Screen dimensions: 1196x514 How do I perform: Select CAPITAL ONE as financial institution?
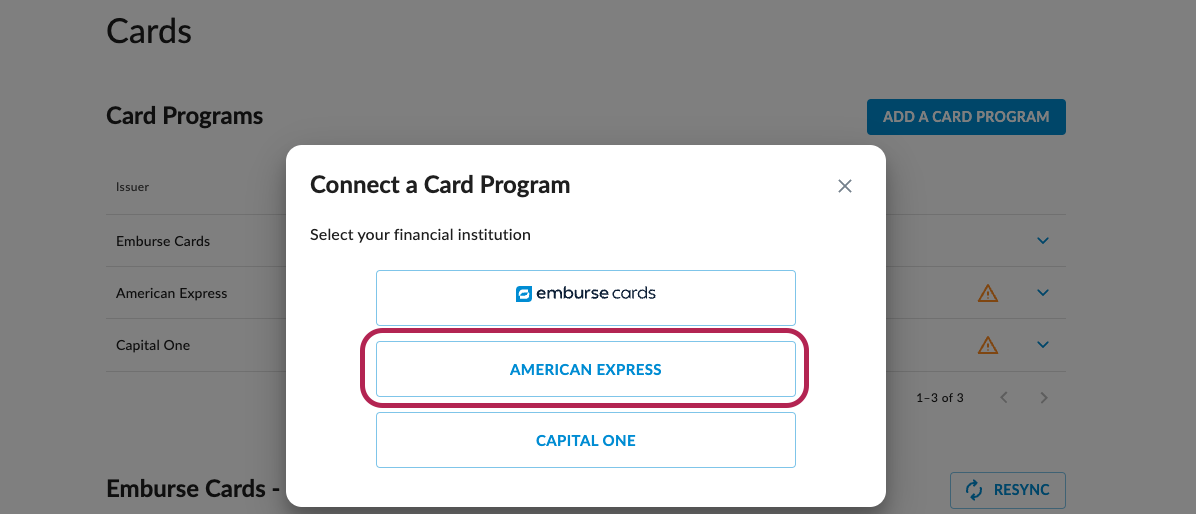[x=586, y=440]
